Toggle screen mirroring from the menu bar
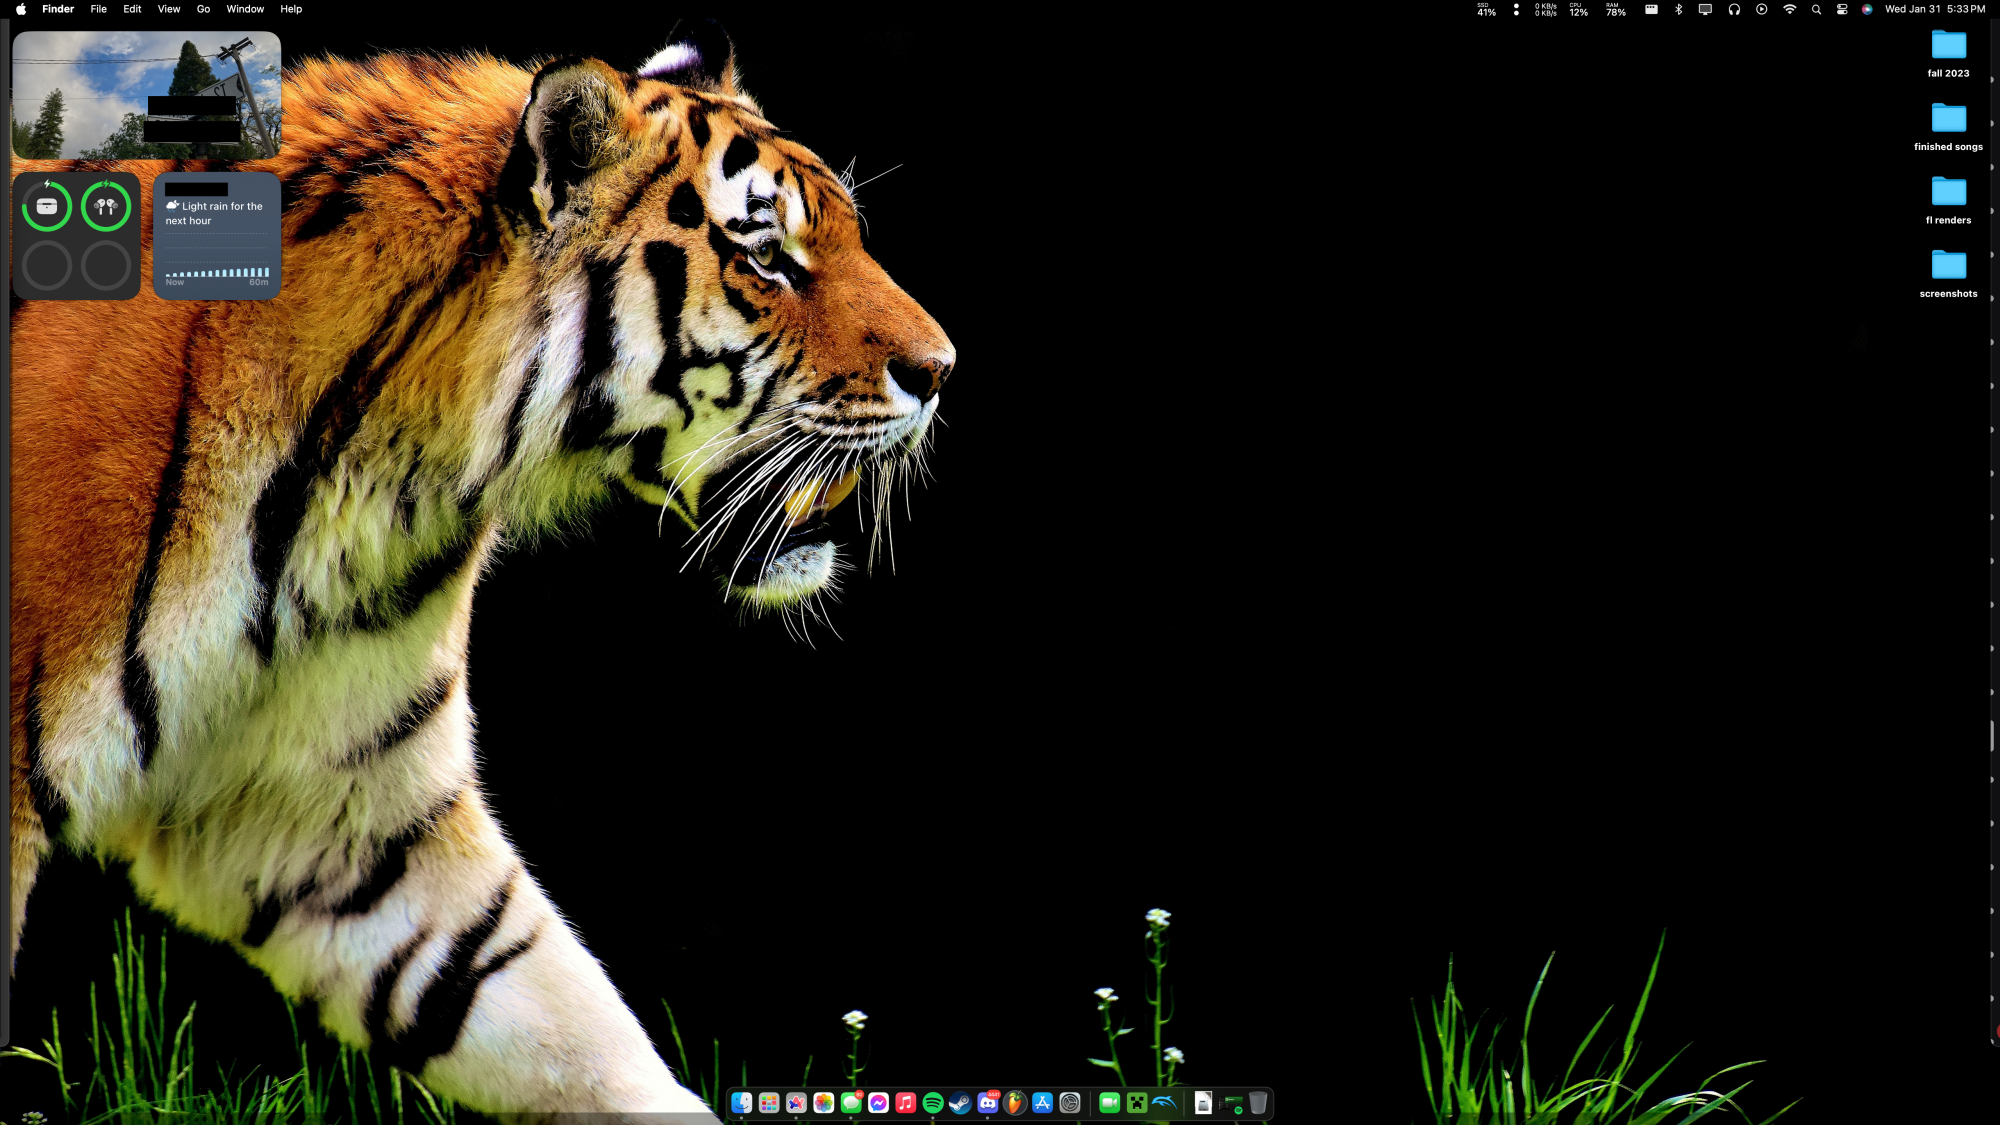This screenshot has width=2000, height=1125. pyautogui.click(x=1705, y=9)
